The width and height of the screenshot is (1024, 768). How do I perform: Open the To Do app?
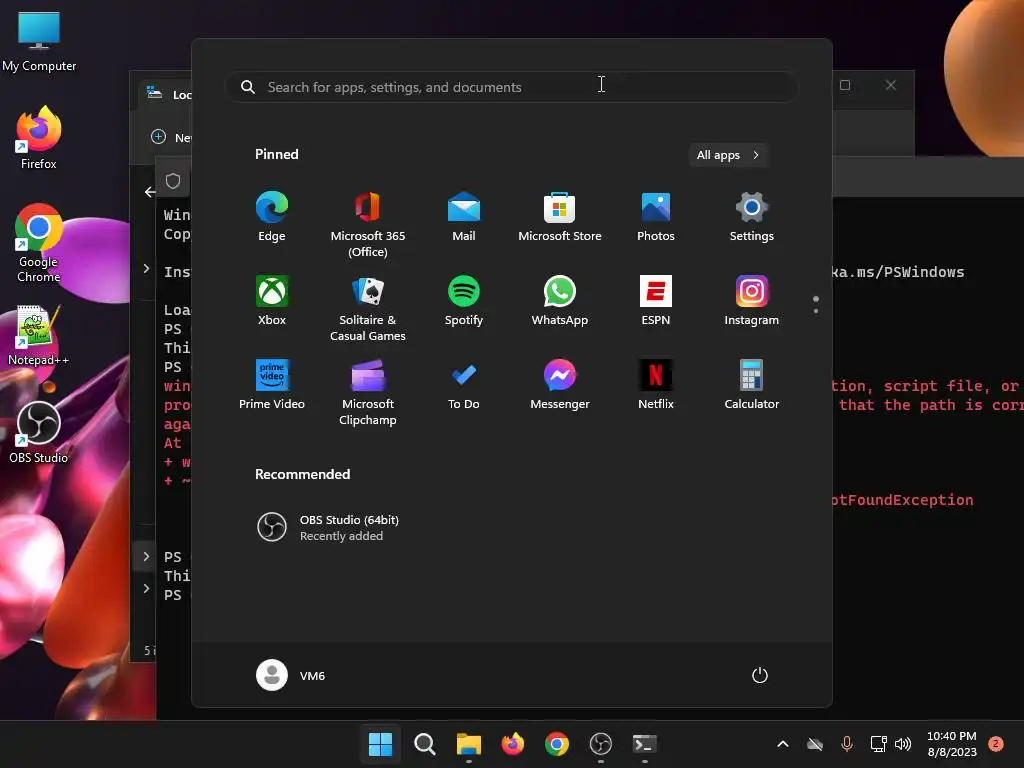tap(464, 385)
